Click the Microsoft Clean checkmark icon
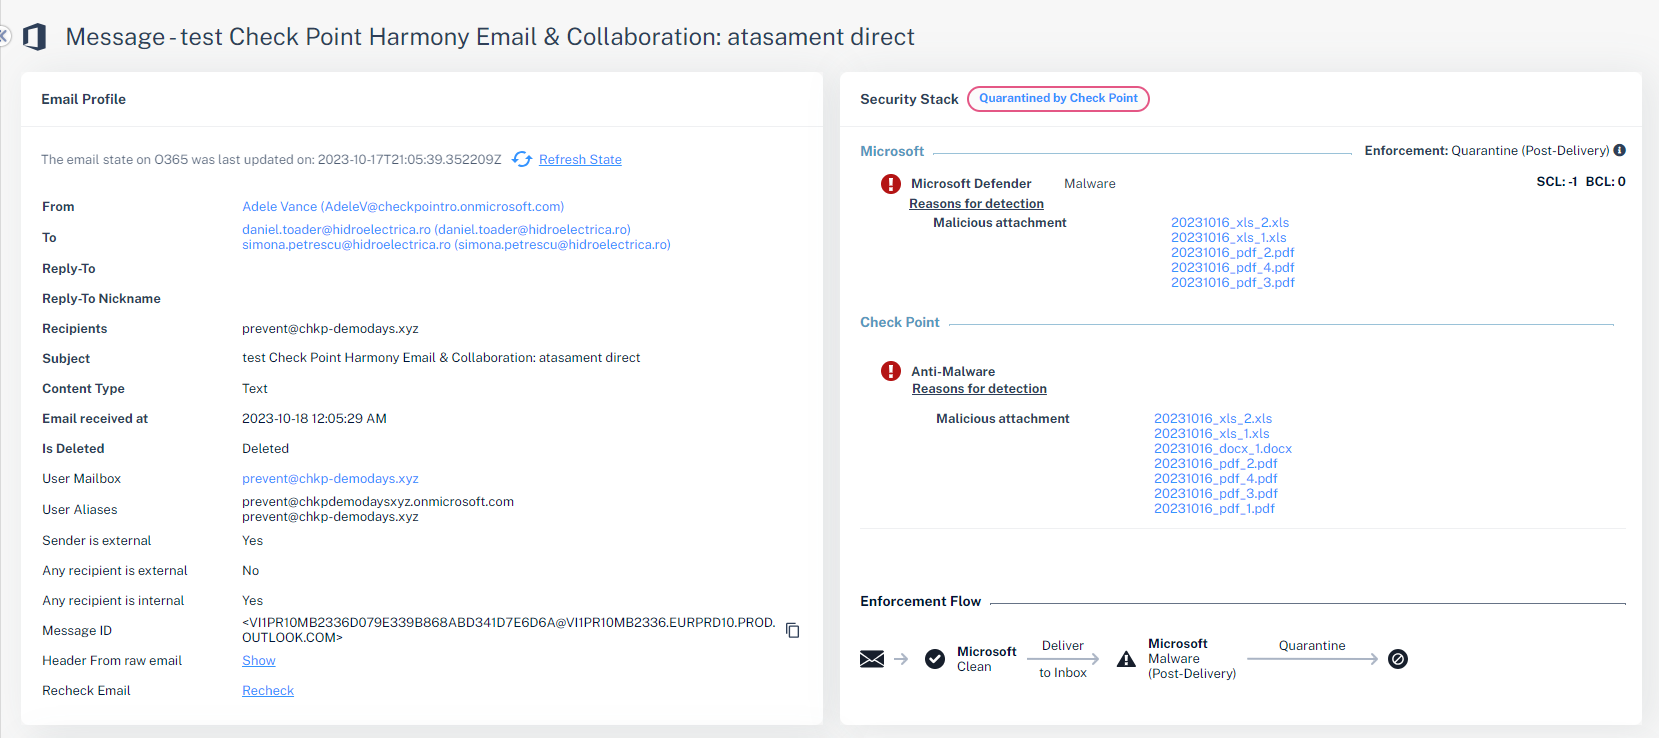The height and width of the screenshot is (738, 1659). (x=935, y=658)
